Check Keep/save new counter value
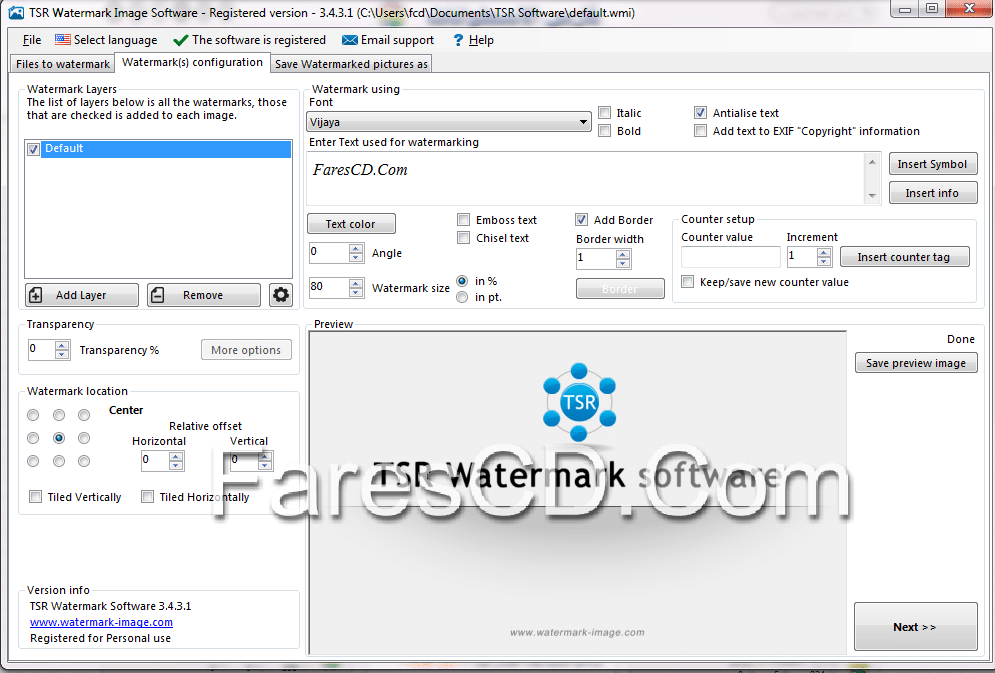Image resolution: width=995 pixels, height=673 pixels. [687, 282]
